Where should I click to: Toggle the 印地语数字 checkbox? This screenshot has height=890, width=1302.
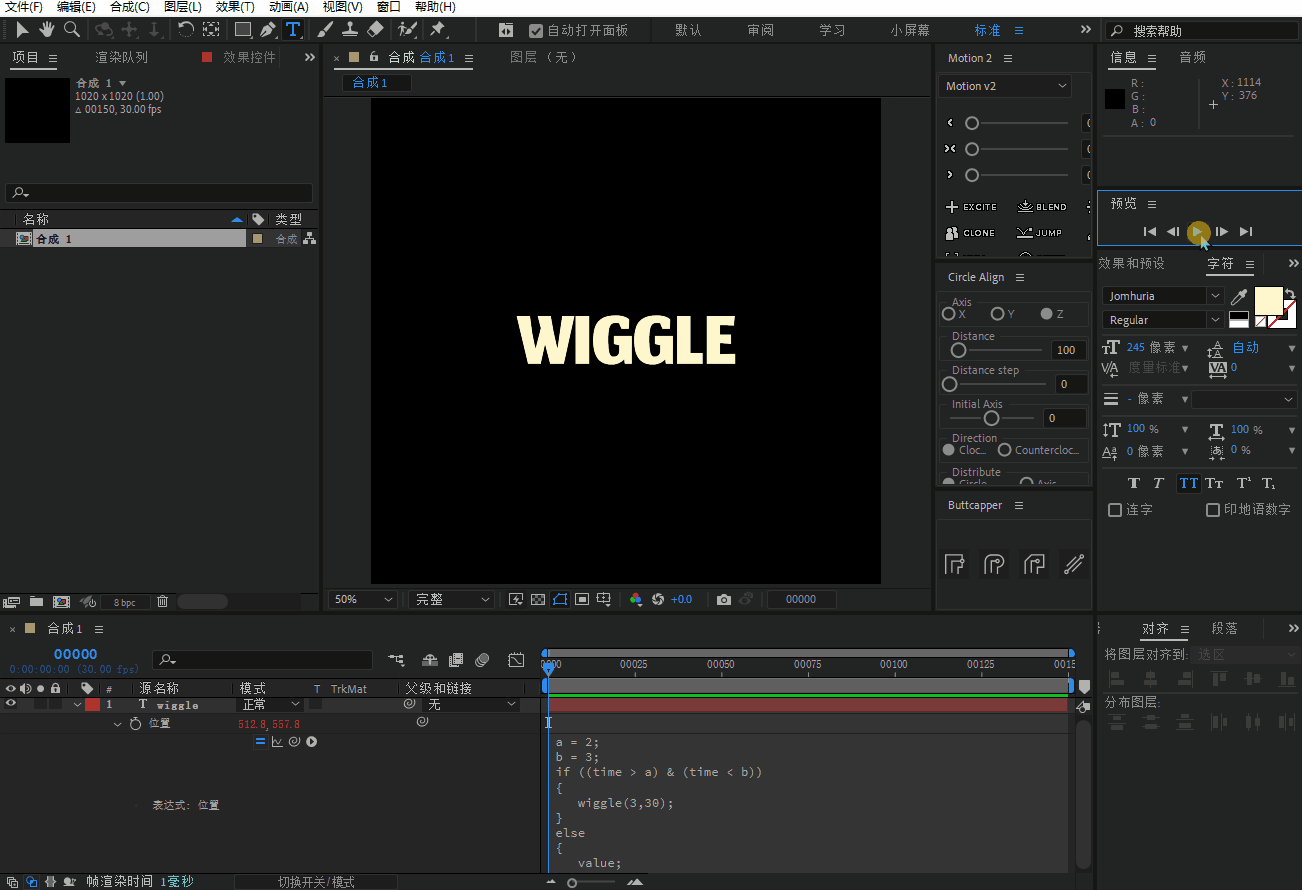pyautogui.click(x=1213, y=510)
